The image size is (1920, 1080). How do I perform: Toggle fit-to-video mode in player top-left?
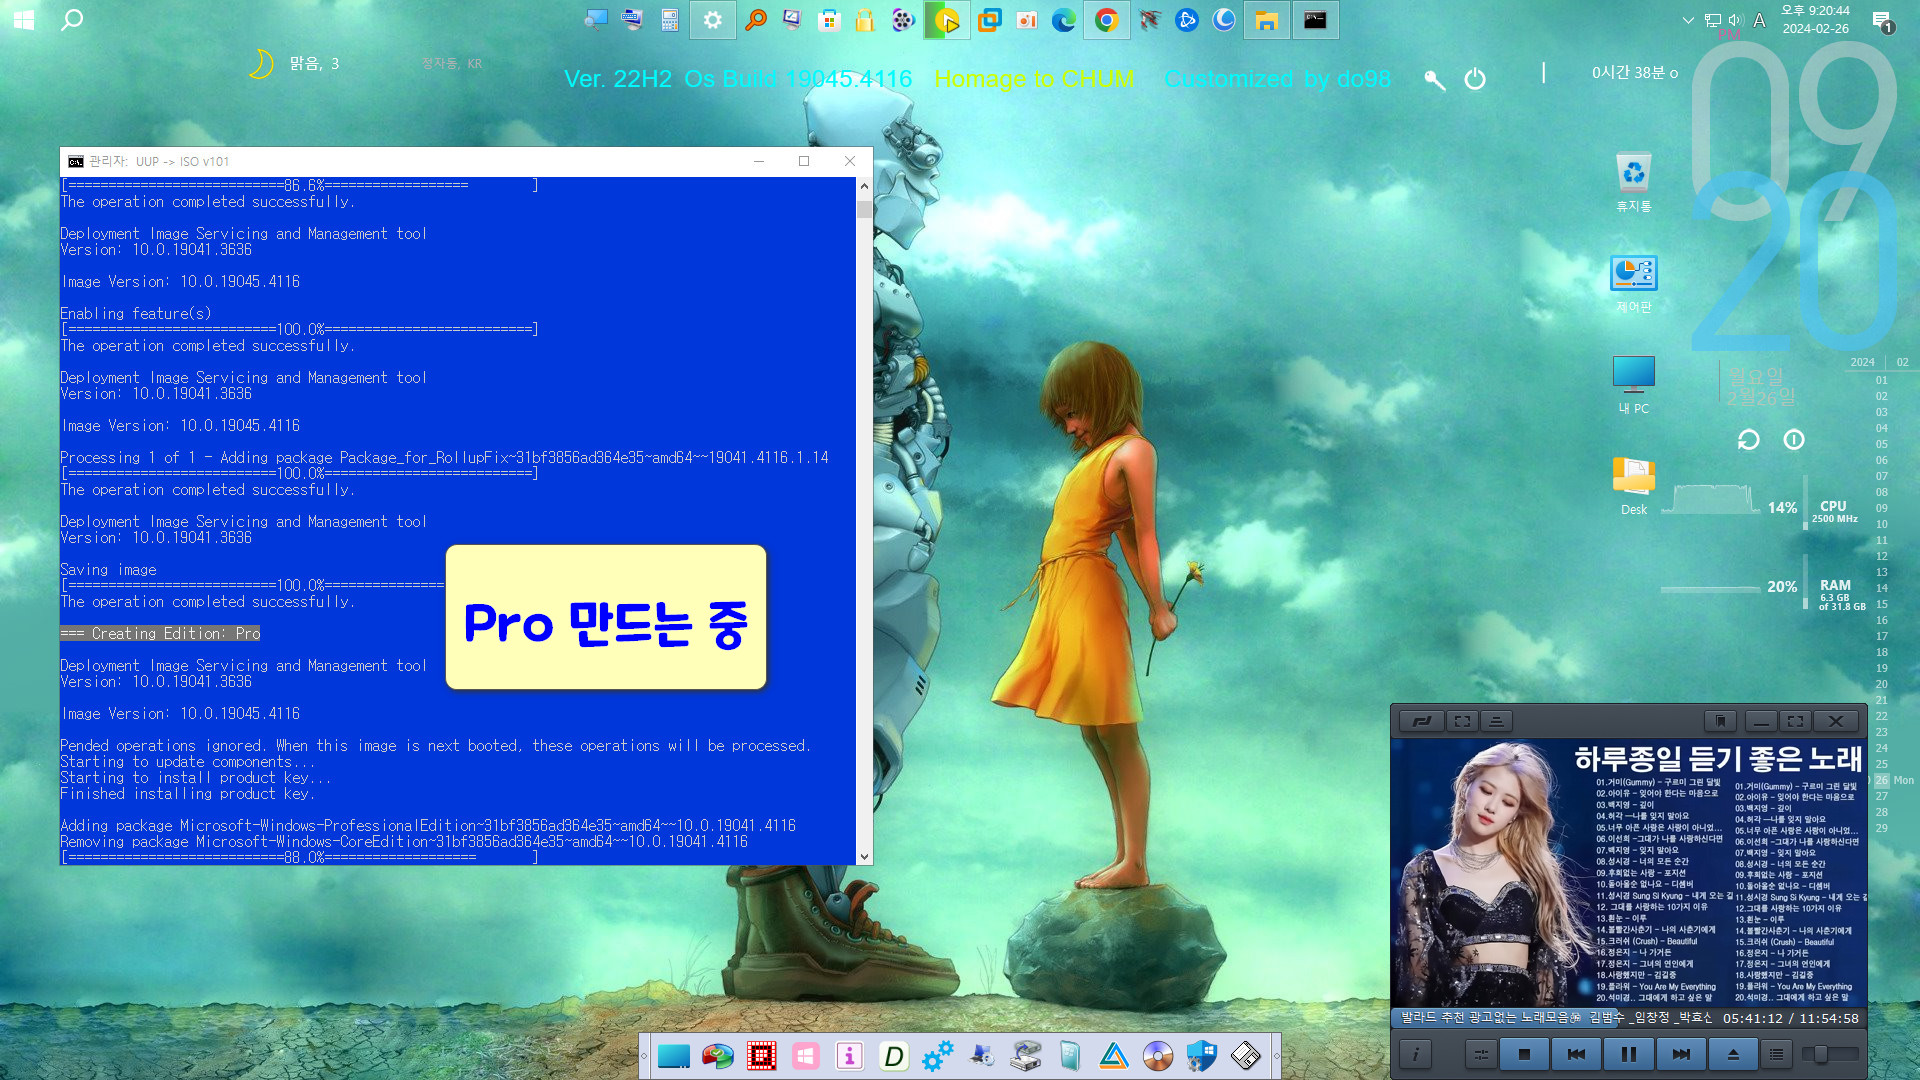(1462, 721)
